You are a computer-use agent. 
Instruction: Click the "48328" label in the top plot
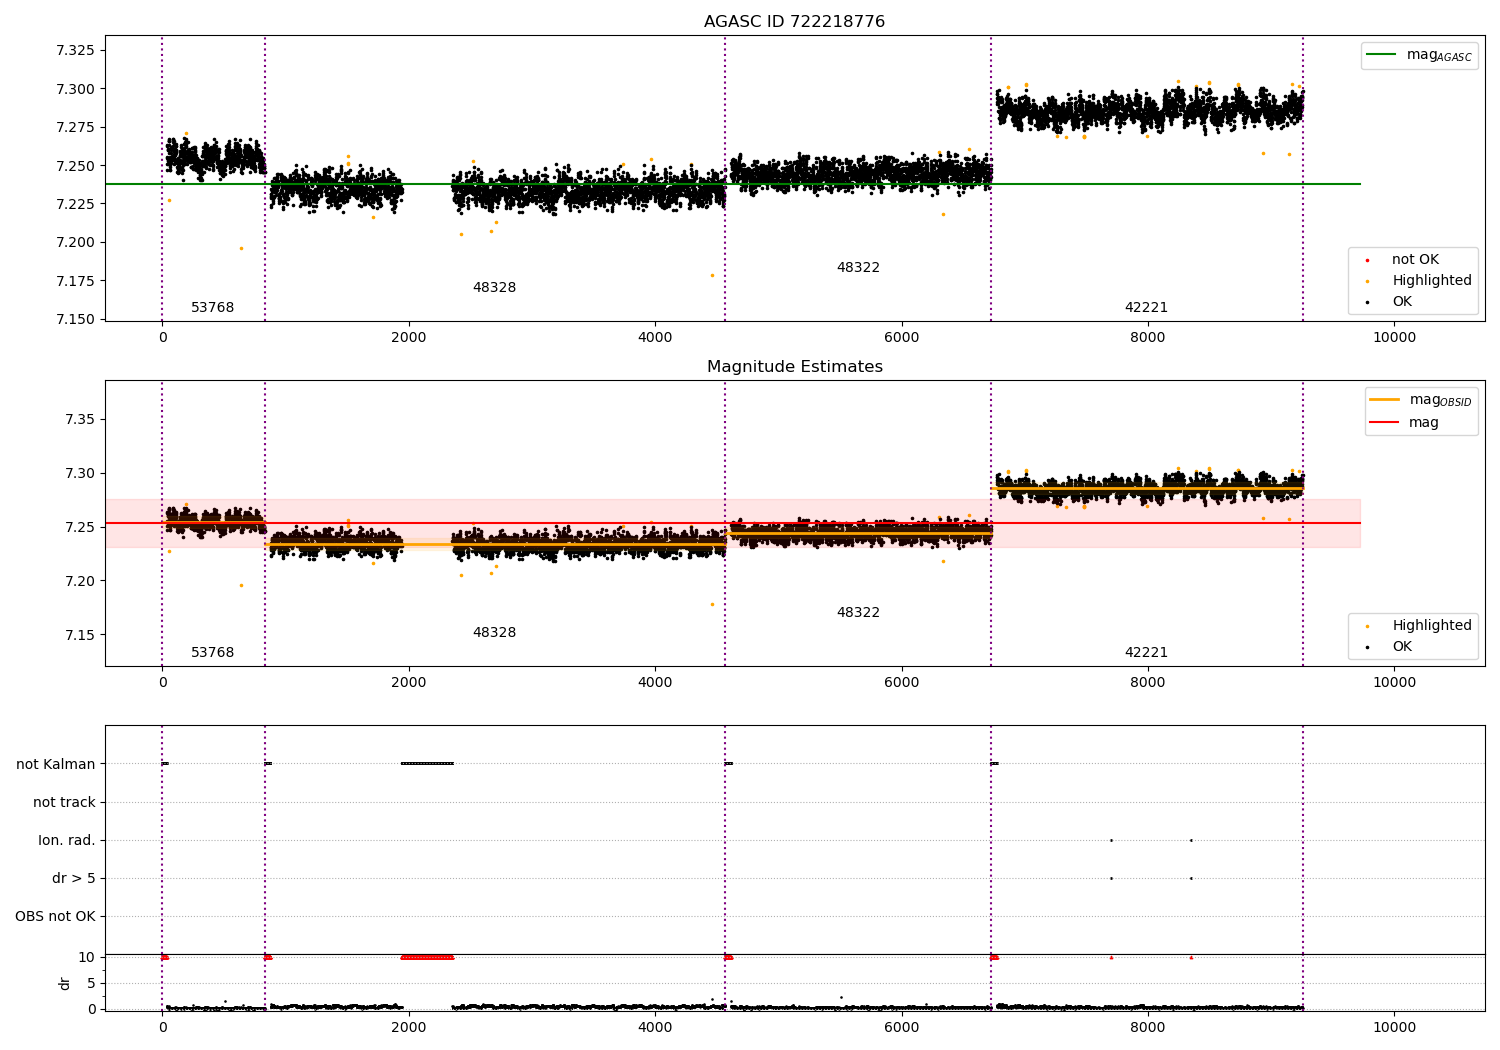494,288
